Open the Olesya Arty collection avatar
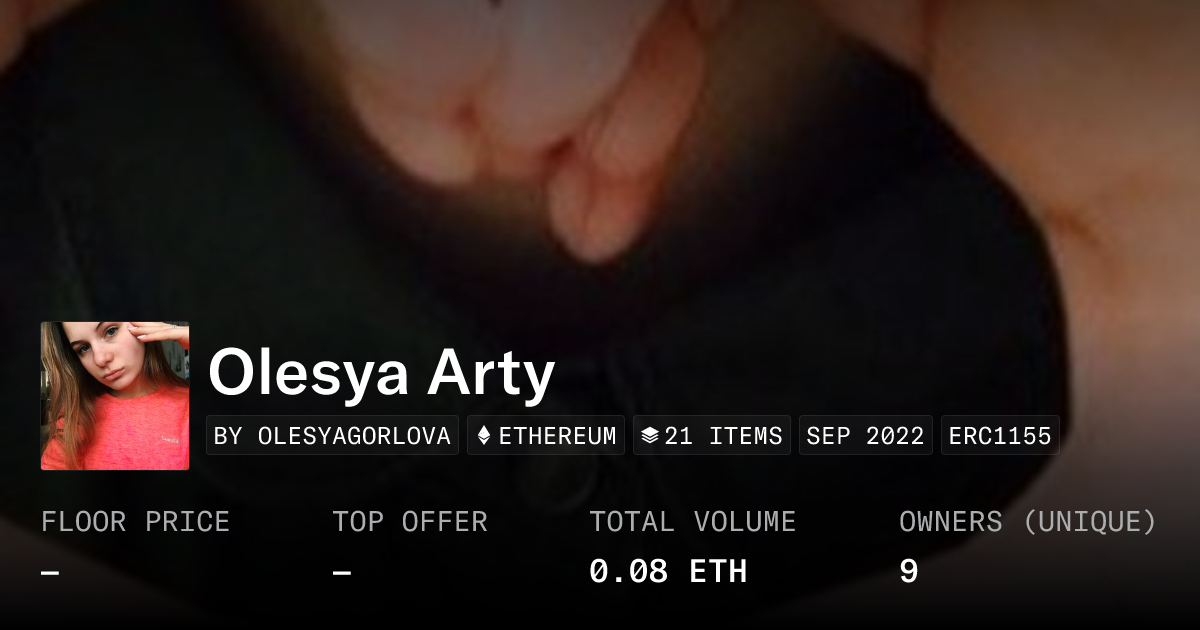1200x630 pixels. (x=115, y=396)
